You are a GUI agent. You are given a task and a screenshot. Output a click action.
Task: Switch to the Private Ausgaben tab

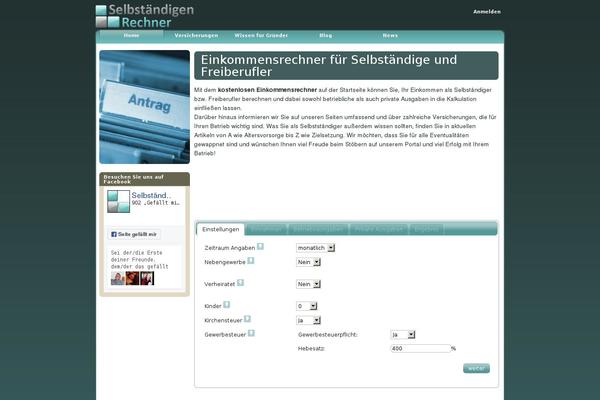[x=379, y=229]
